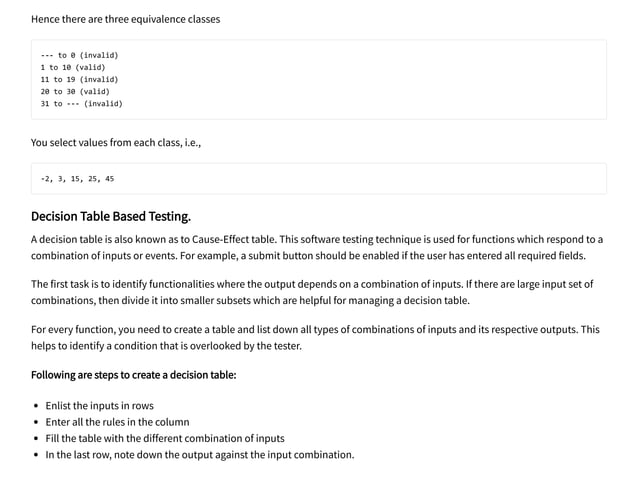
Task: Select 'Enter all the rules in the column'
Action: click(x=117, y=422)
